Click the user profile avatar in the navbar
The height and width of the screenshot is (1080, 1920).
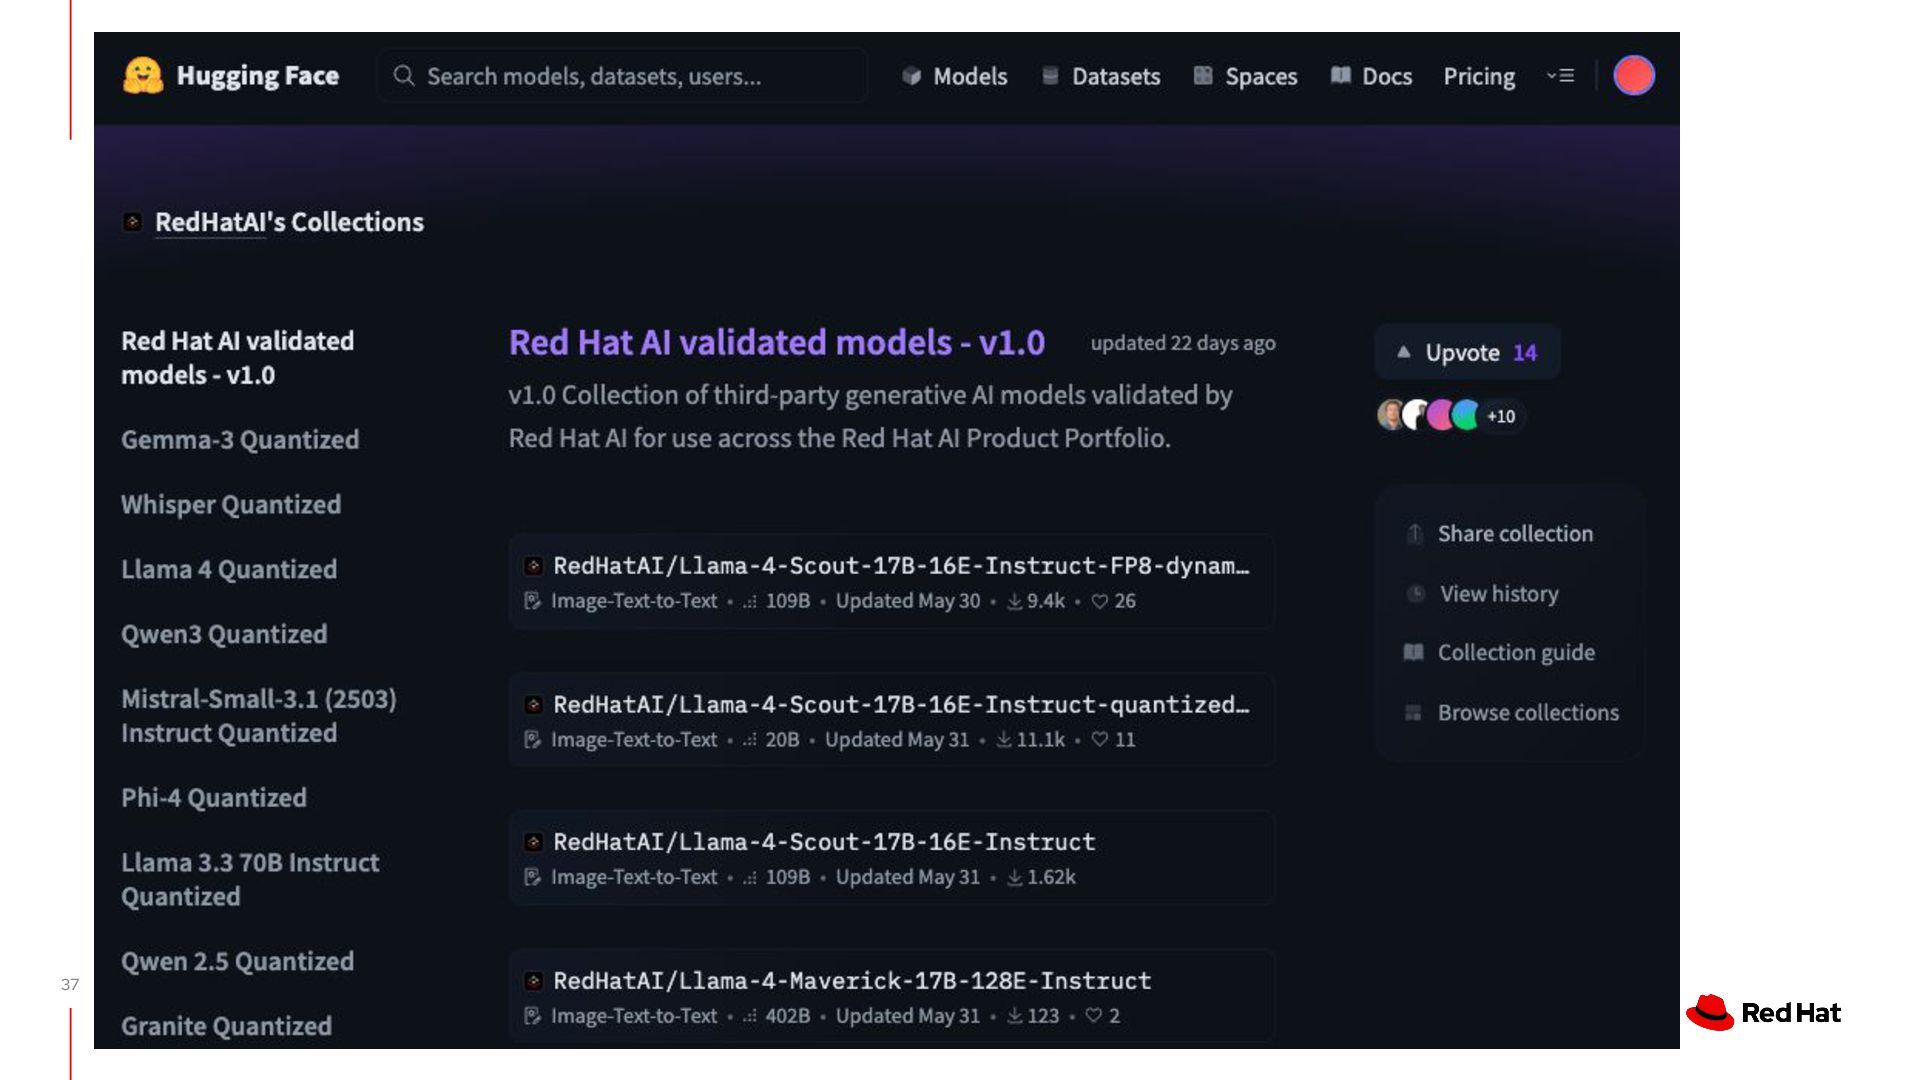(x=1633, y=76)
